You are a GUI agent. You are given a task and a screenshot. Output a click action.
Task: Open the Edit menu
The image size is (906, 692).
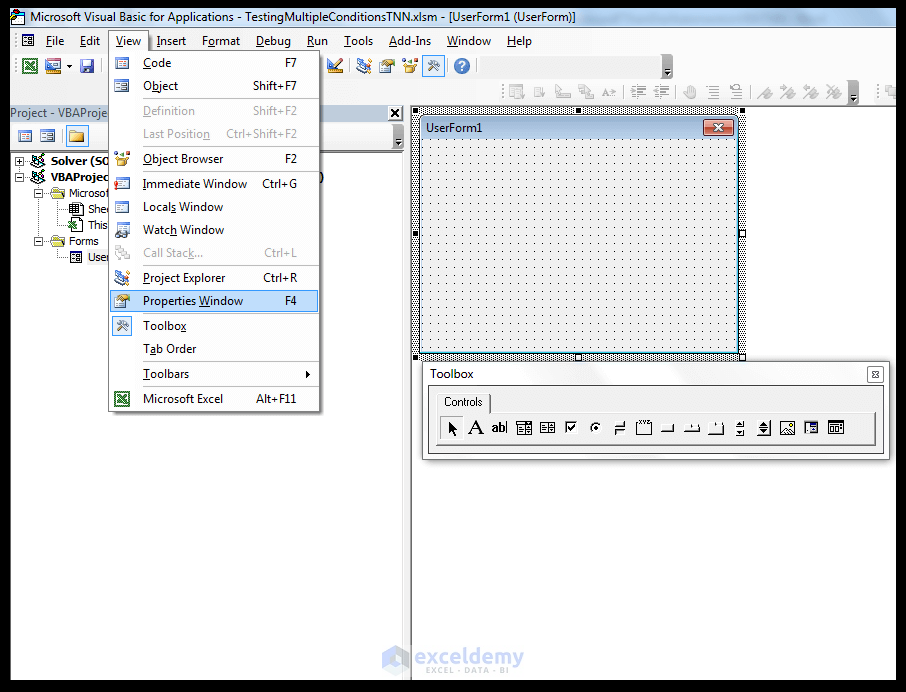90,41
